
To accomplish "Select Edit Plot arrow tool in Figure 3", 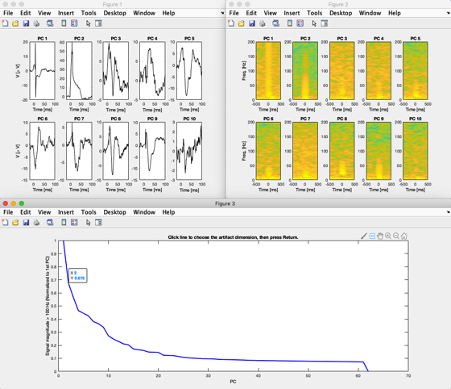I will coord(88,222).
